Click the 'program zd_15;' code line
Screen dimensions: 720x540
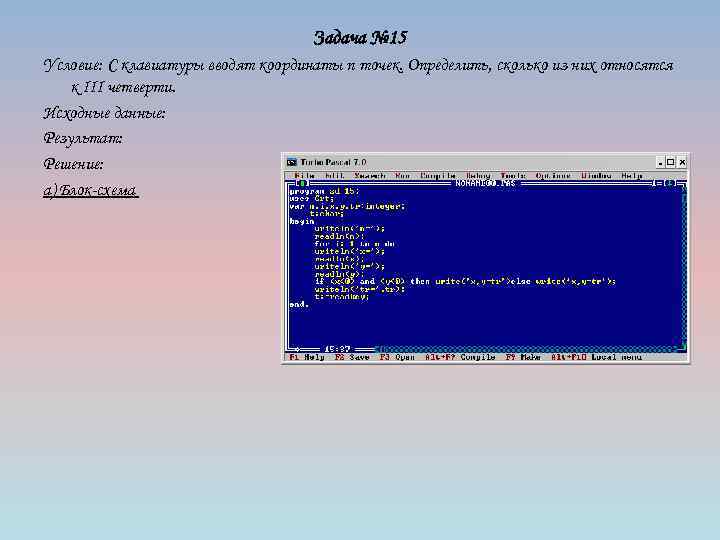point(324,191)
